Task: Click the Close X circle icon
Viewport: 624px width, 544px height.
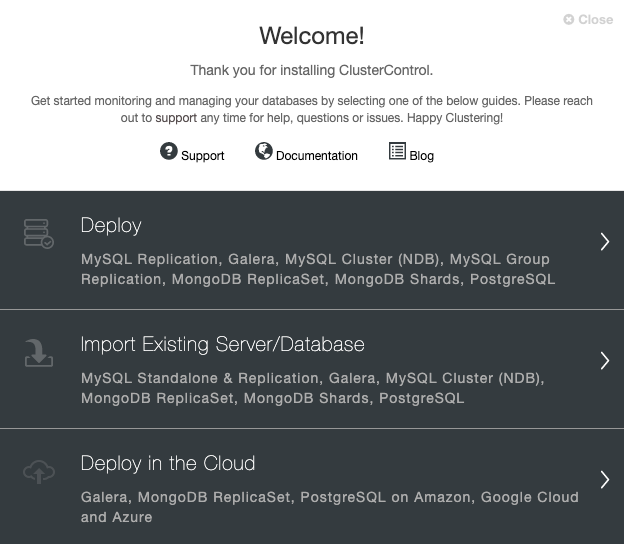Action: [569, 19]
